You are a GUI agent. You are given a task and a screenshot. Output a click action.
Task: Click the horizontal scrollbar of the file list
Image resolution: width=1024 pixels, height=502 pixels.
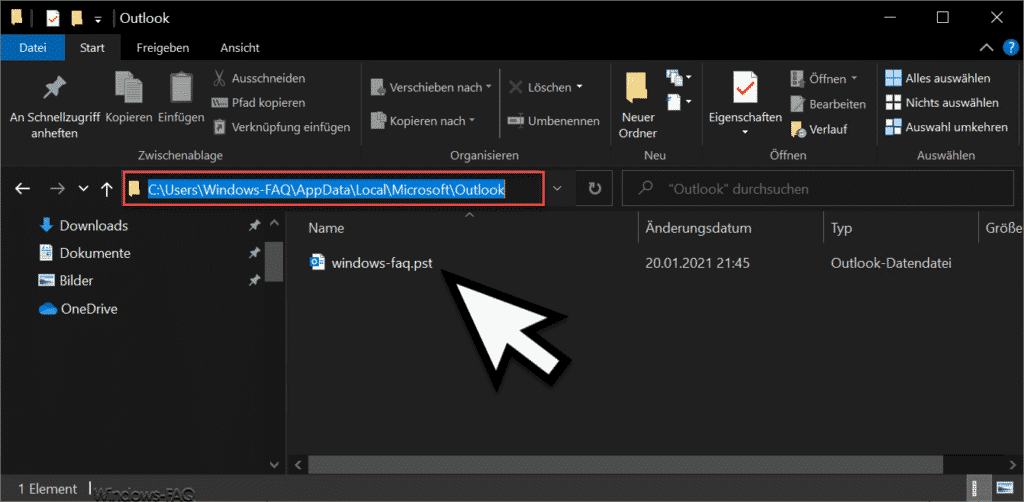point(626,464)
